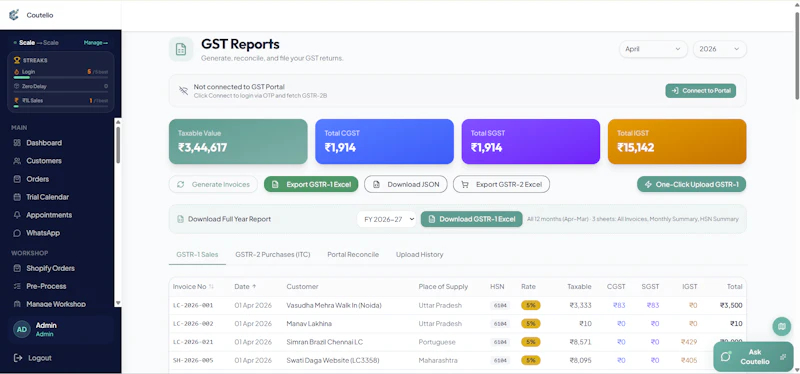
Task: Click the Login streak progress bar
Action: click(61, 78)
